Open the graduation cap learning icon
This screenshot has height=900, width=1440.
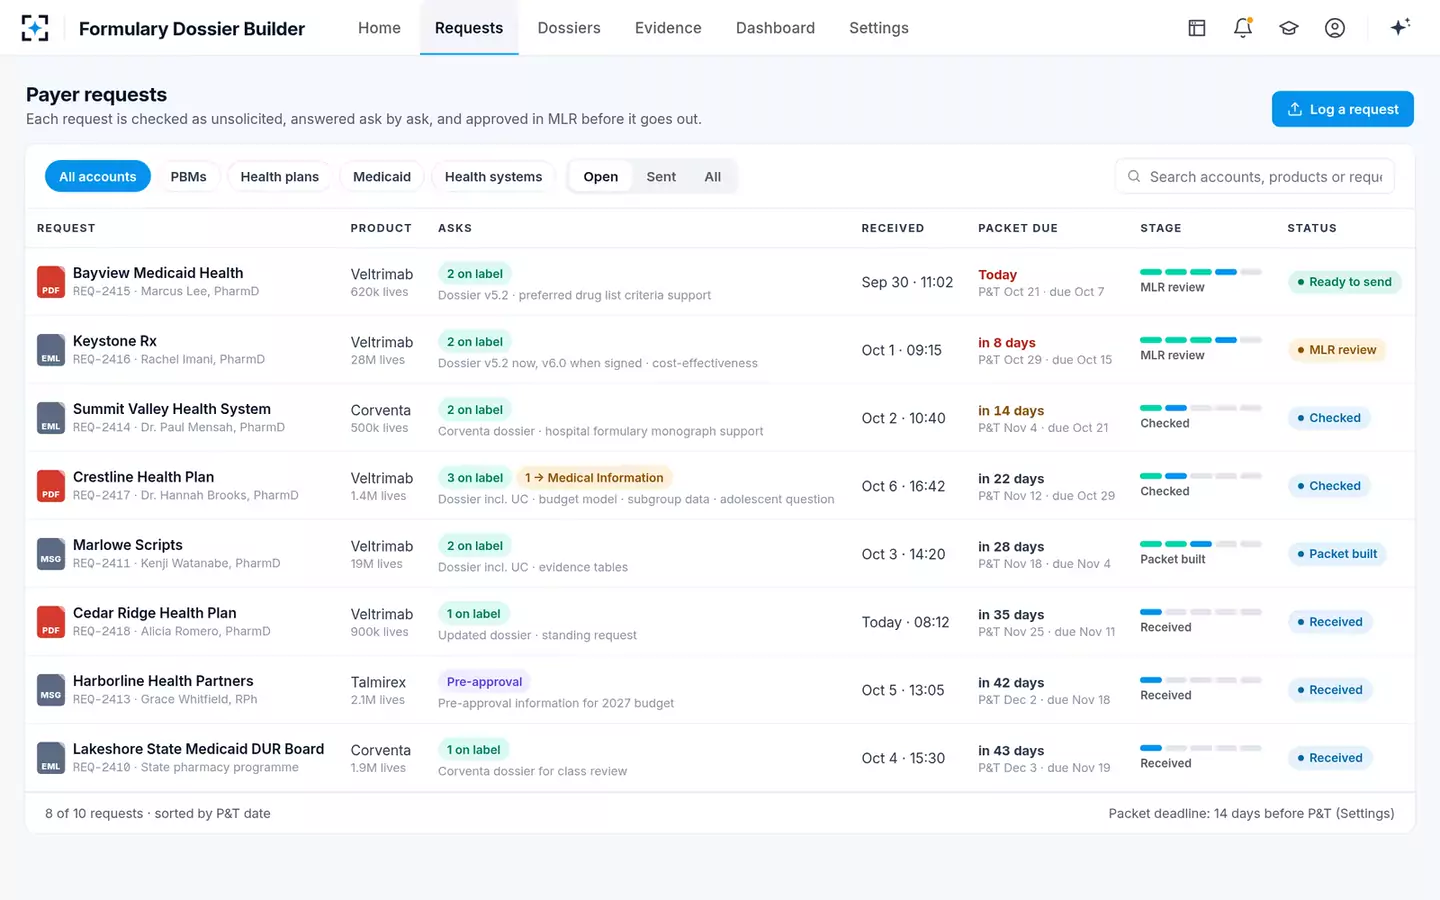(1289, 28)
